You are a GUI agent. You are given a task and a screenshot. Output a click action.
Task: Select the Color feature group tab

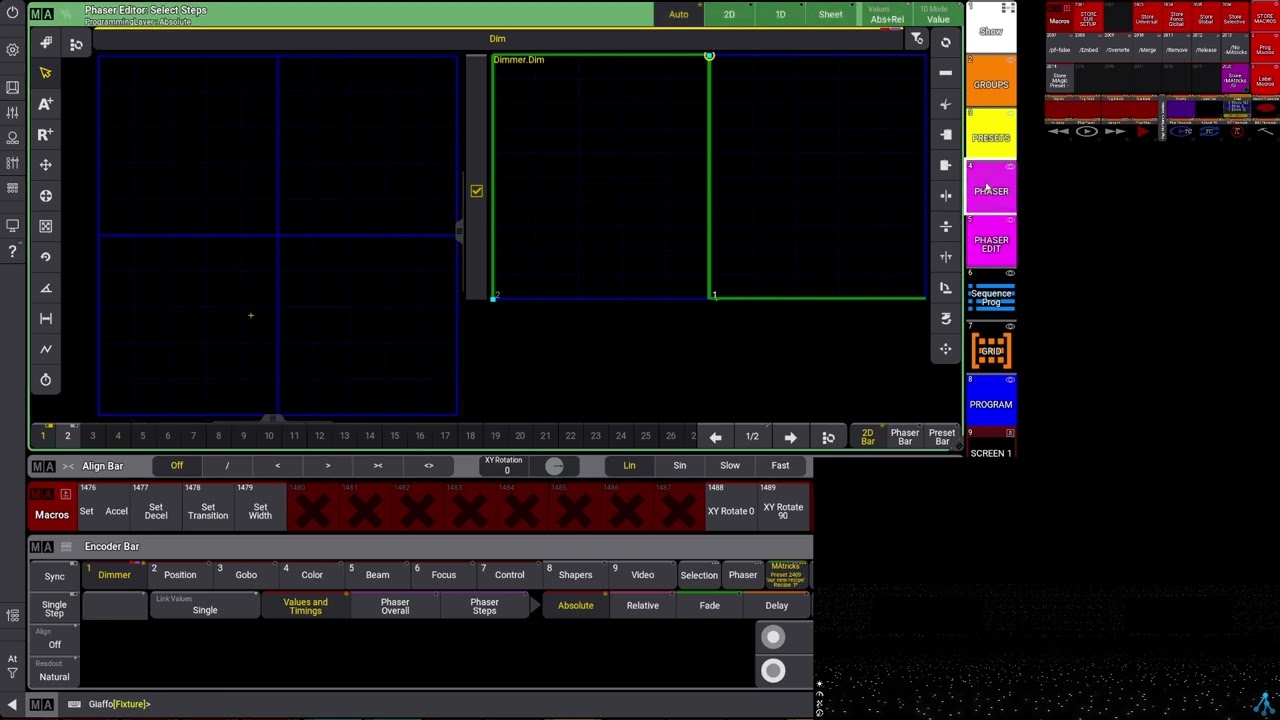312,575
